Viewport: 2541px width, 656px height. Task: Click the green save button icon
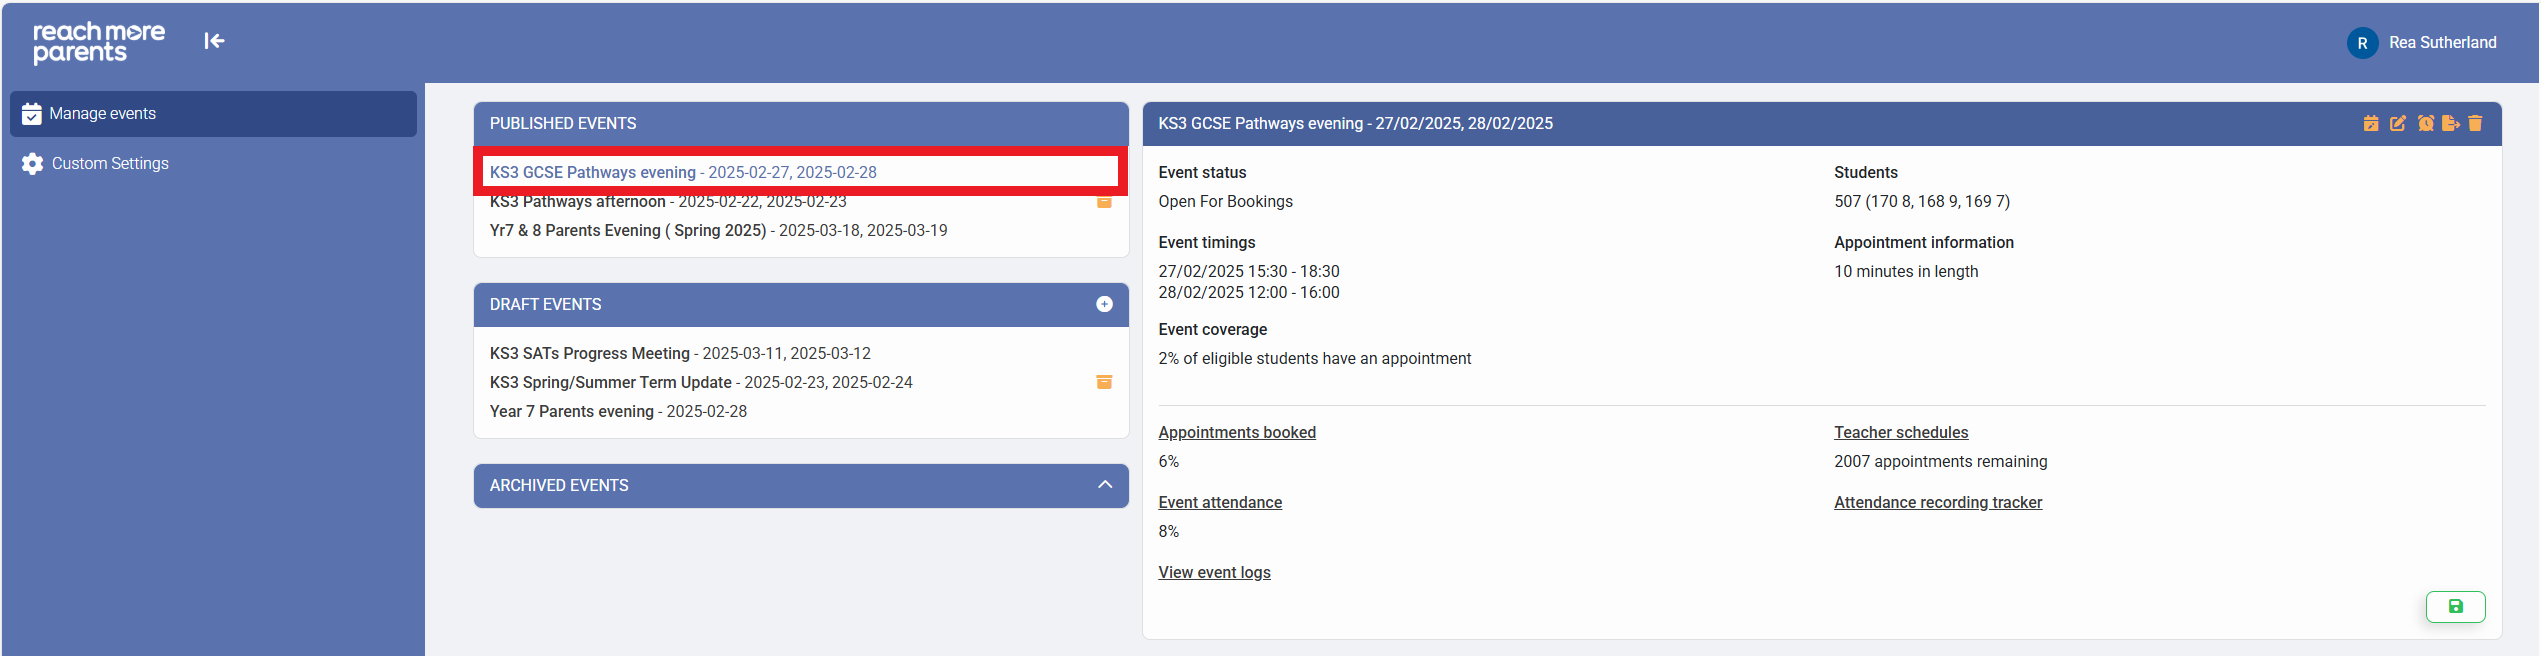click(x=2455, y=606)
